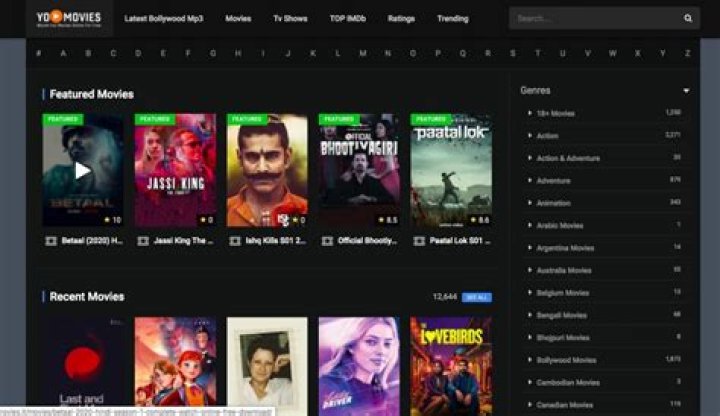Click film icon beside Ishq Kills title

pos(235,241)
